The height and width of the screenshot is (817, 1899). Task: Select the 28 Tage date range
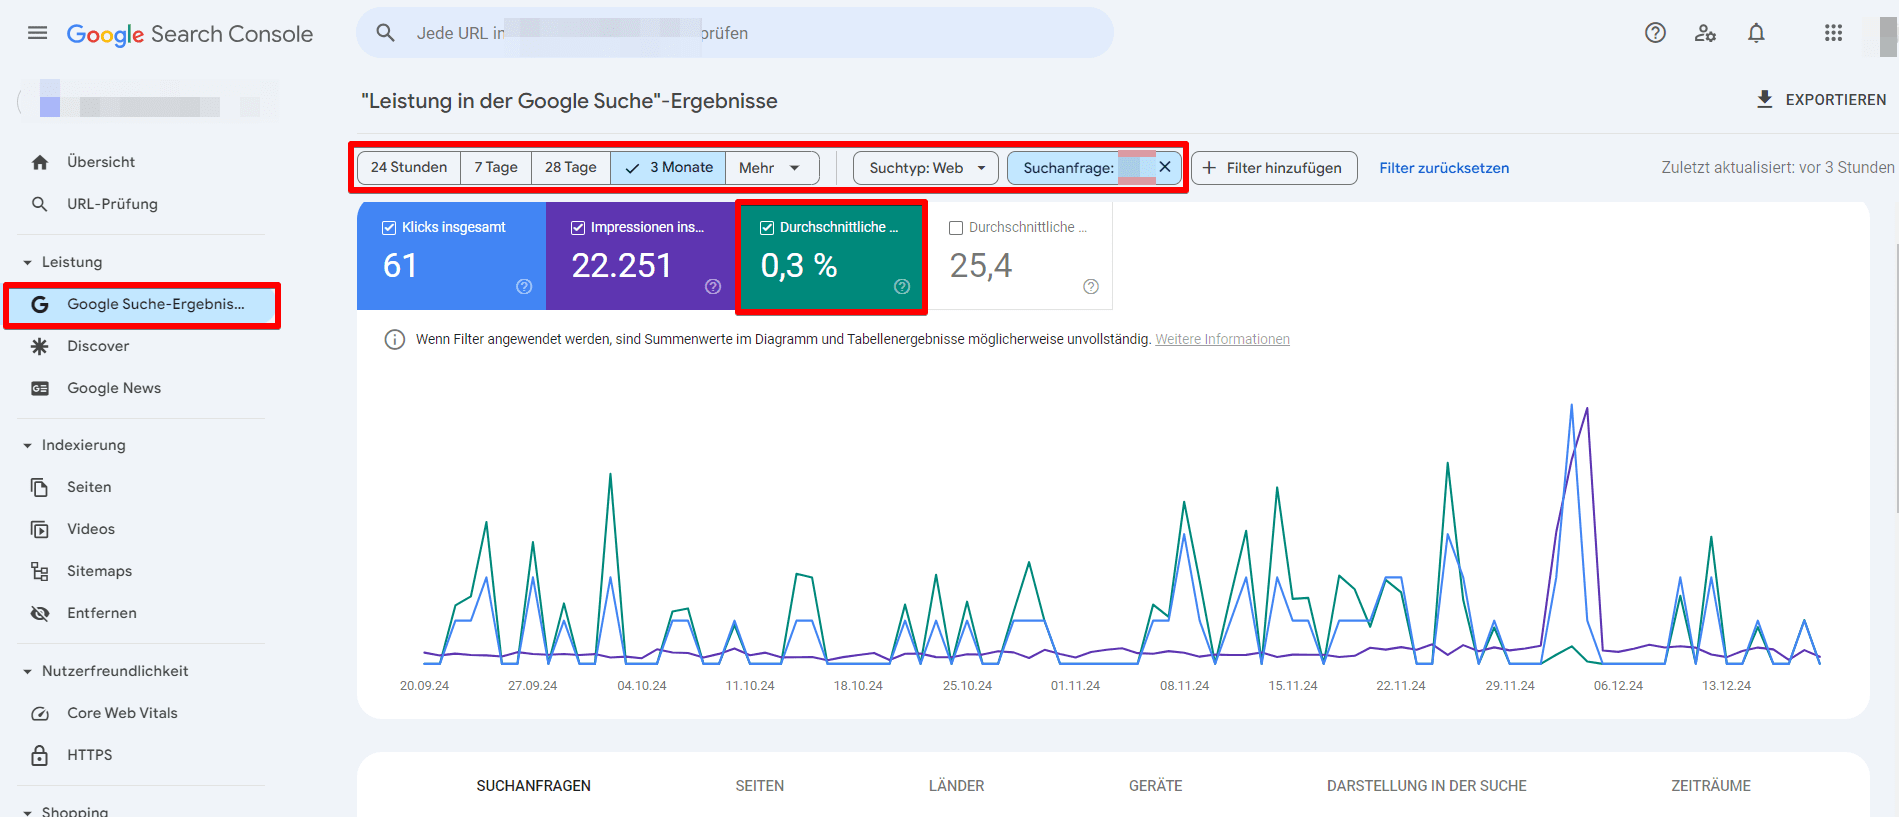pyautogui.click(x=571, y=168)
